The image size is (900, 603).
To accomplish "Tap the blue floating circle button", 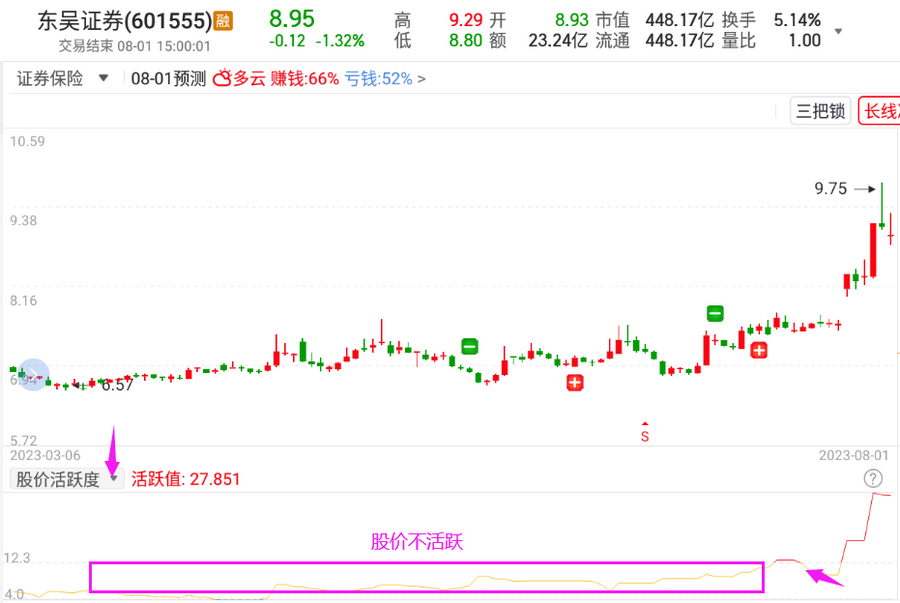I will (x=34, y=375).
